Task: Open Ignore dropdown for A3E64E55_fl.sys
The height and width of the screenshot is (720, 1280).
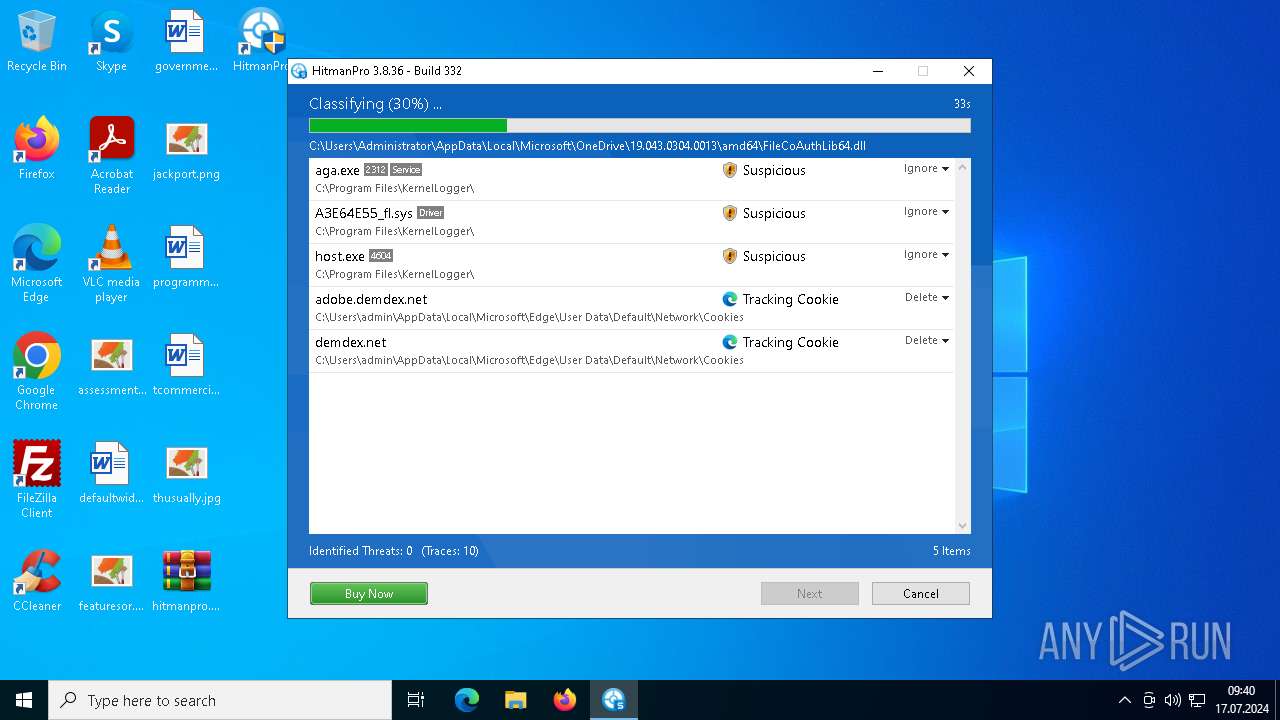Action: coord(926,212)
